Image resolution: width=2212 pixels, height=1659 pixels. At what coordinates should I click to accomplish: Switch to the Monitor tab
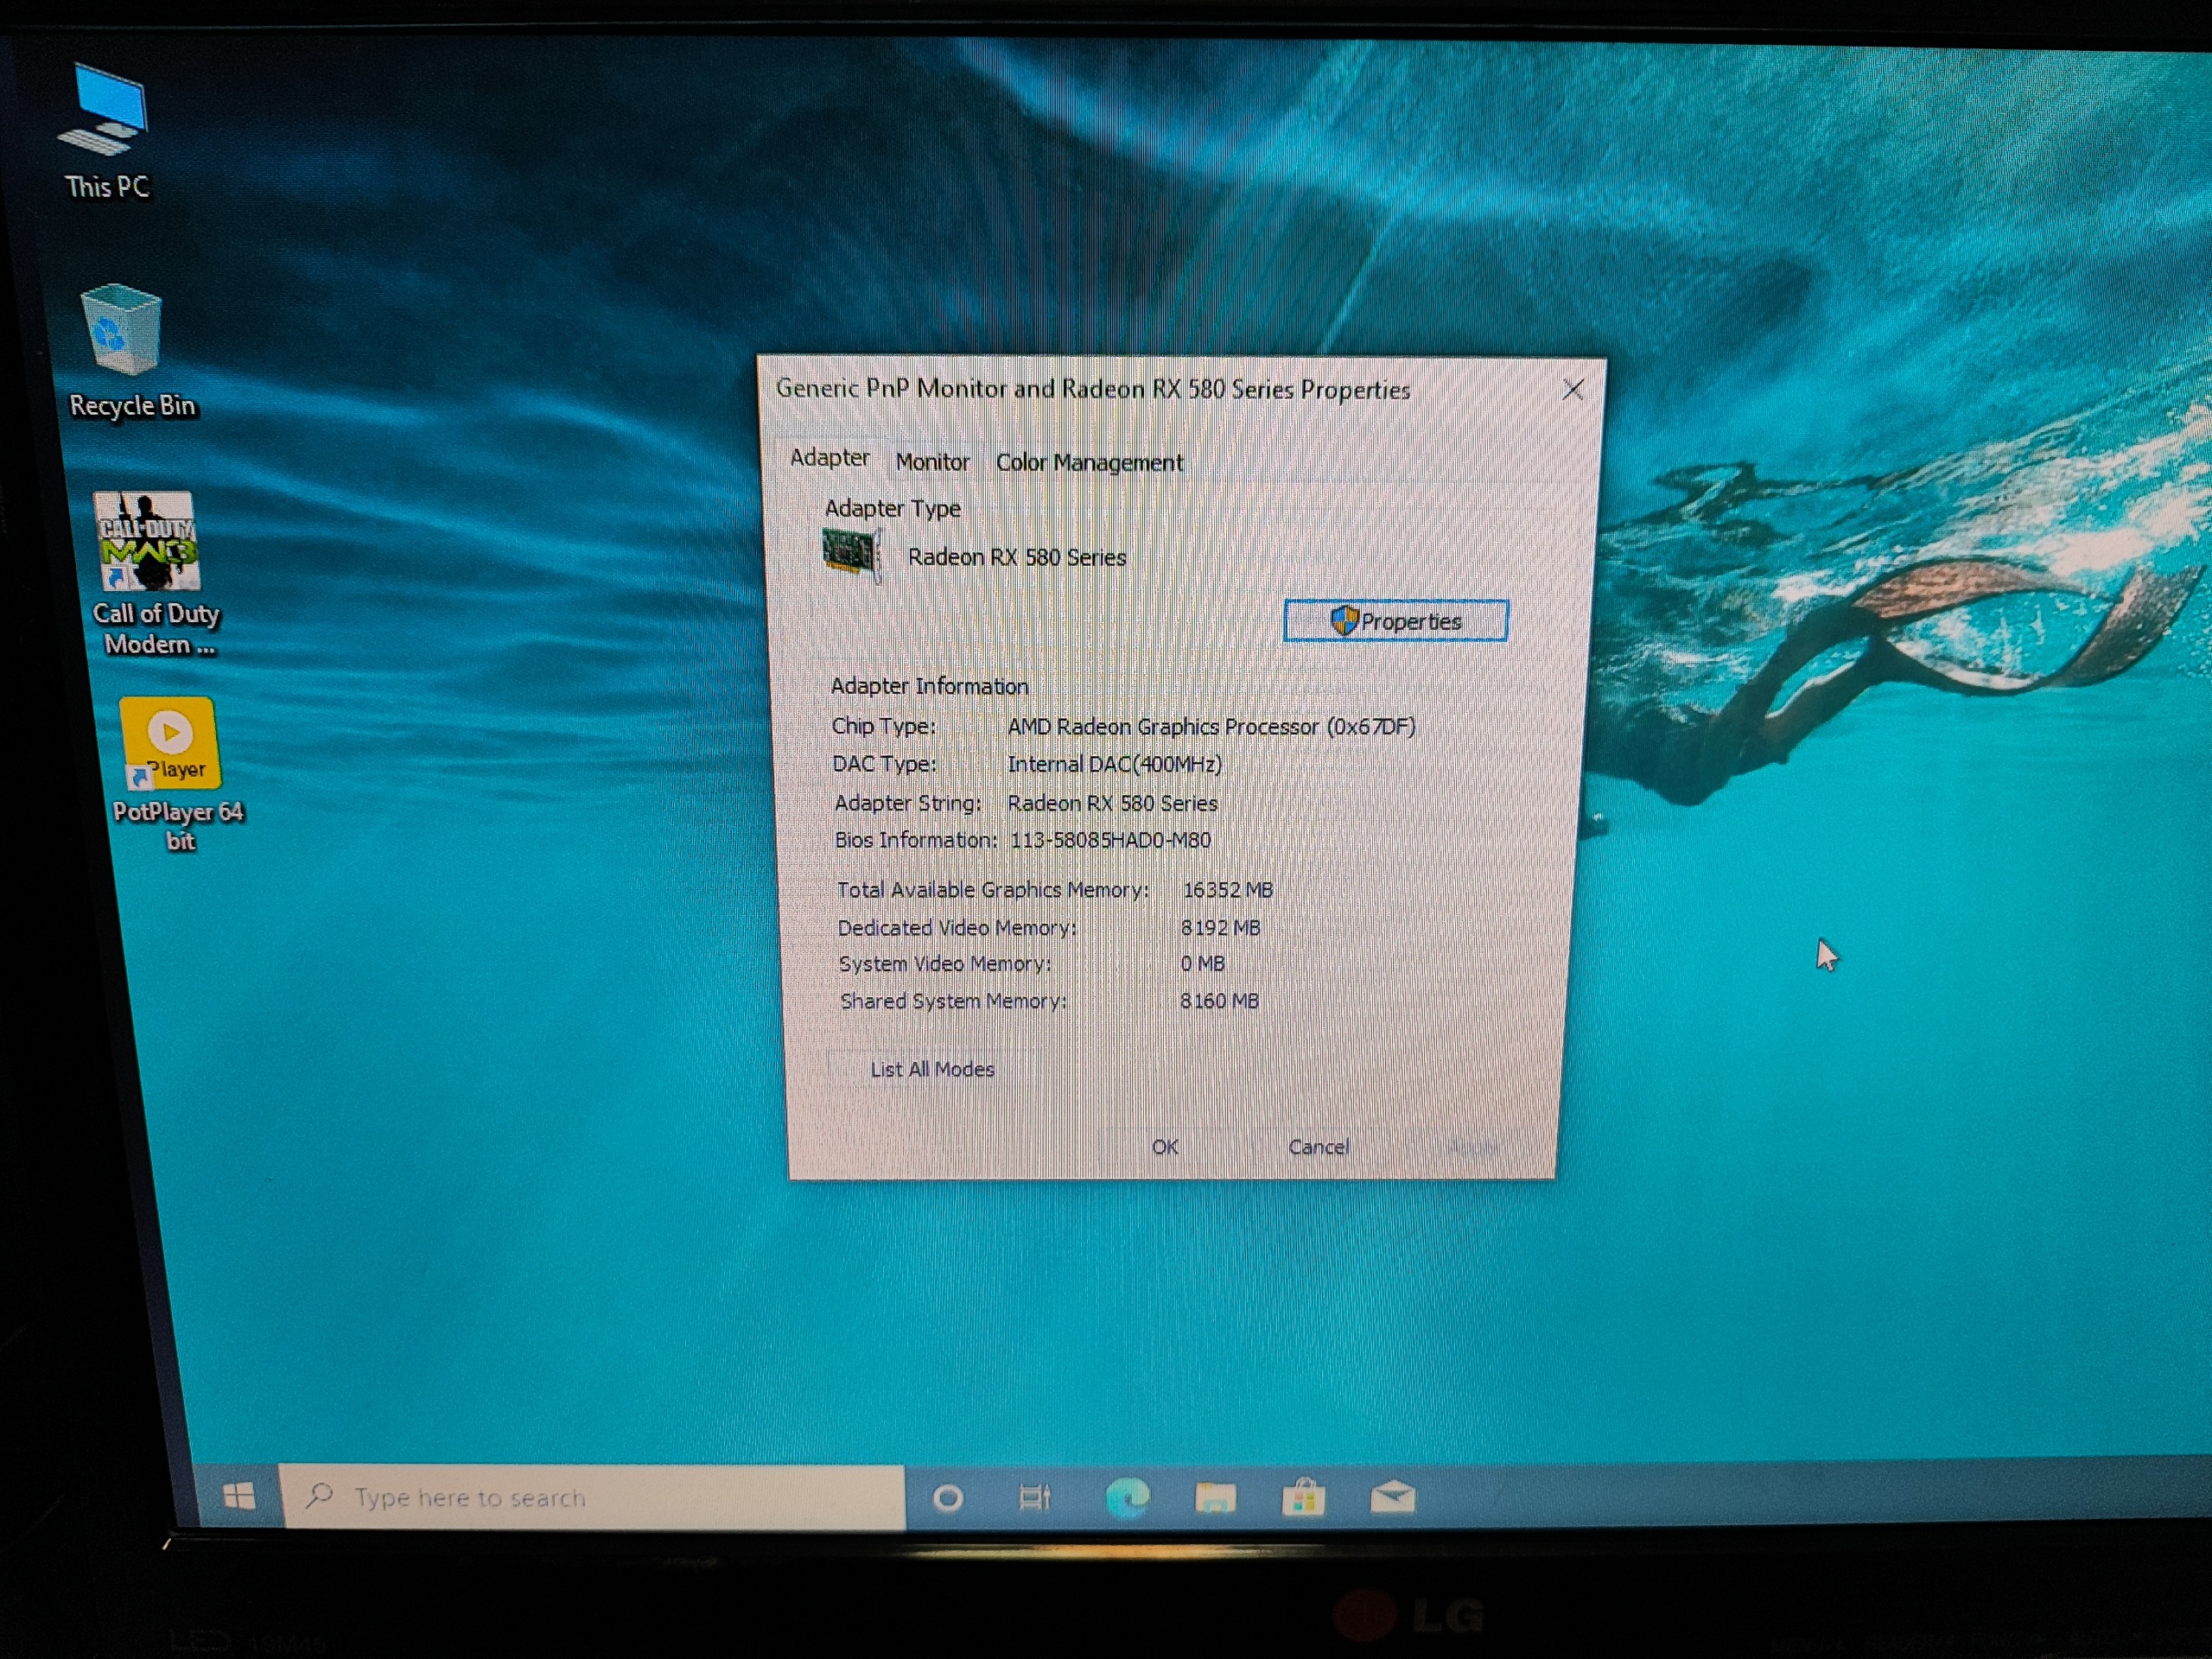pyautogui.click(x=932, y=462)
